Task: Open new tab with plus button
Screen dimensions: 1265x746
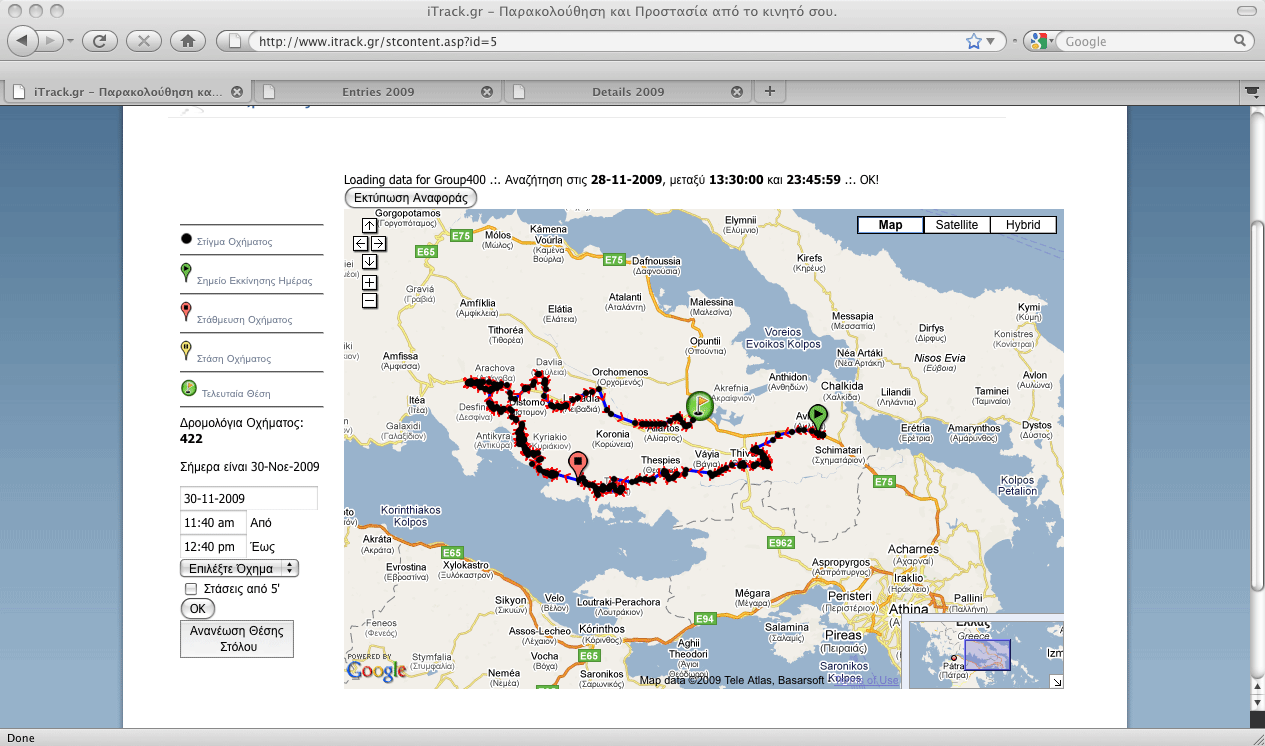Action: [769, 91]
